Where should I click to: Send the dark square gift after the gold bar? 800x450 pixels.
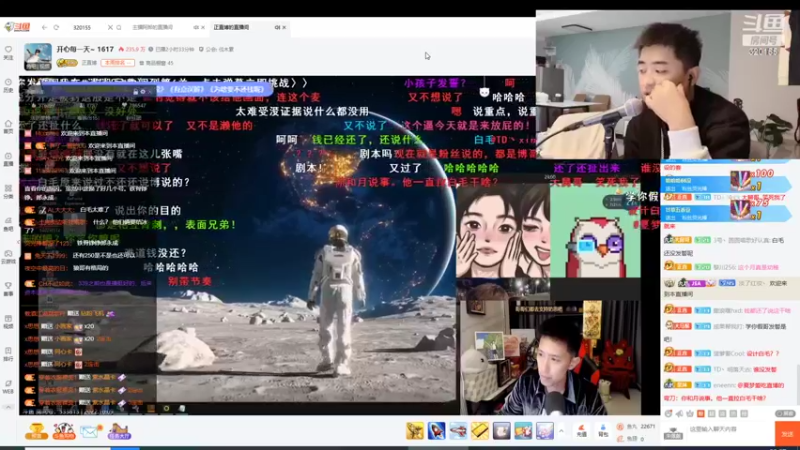pos(501,431)
